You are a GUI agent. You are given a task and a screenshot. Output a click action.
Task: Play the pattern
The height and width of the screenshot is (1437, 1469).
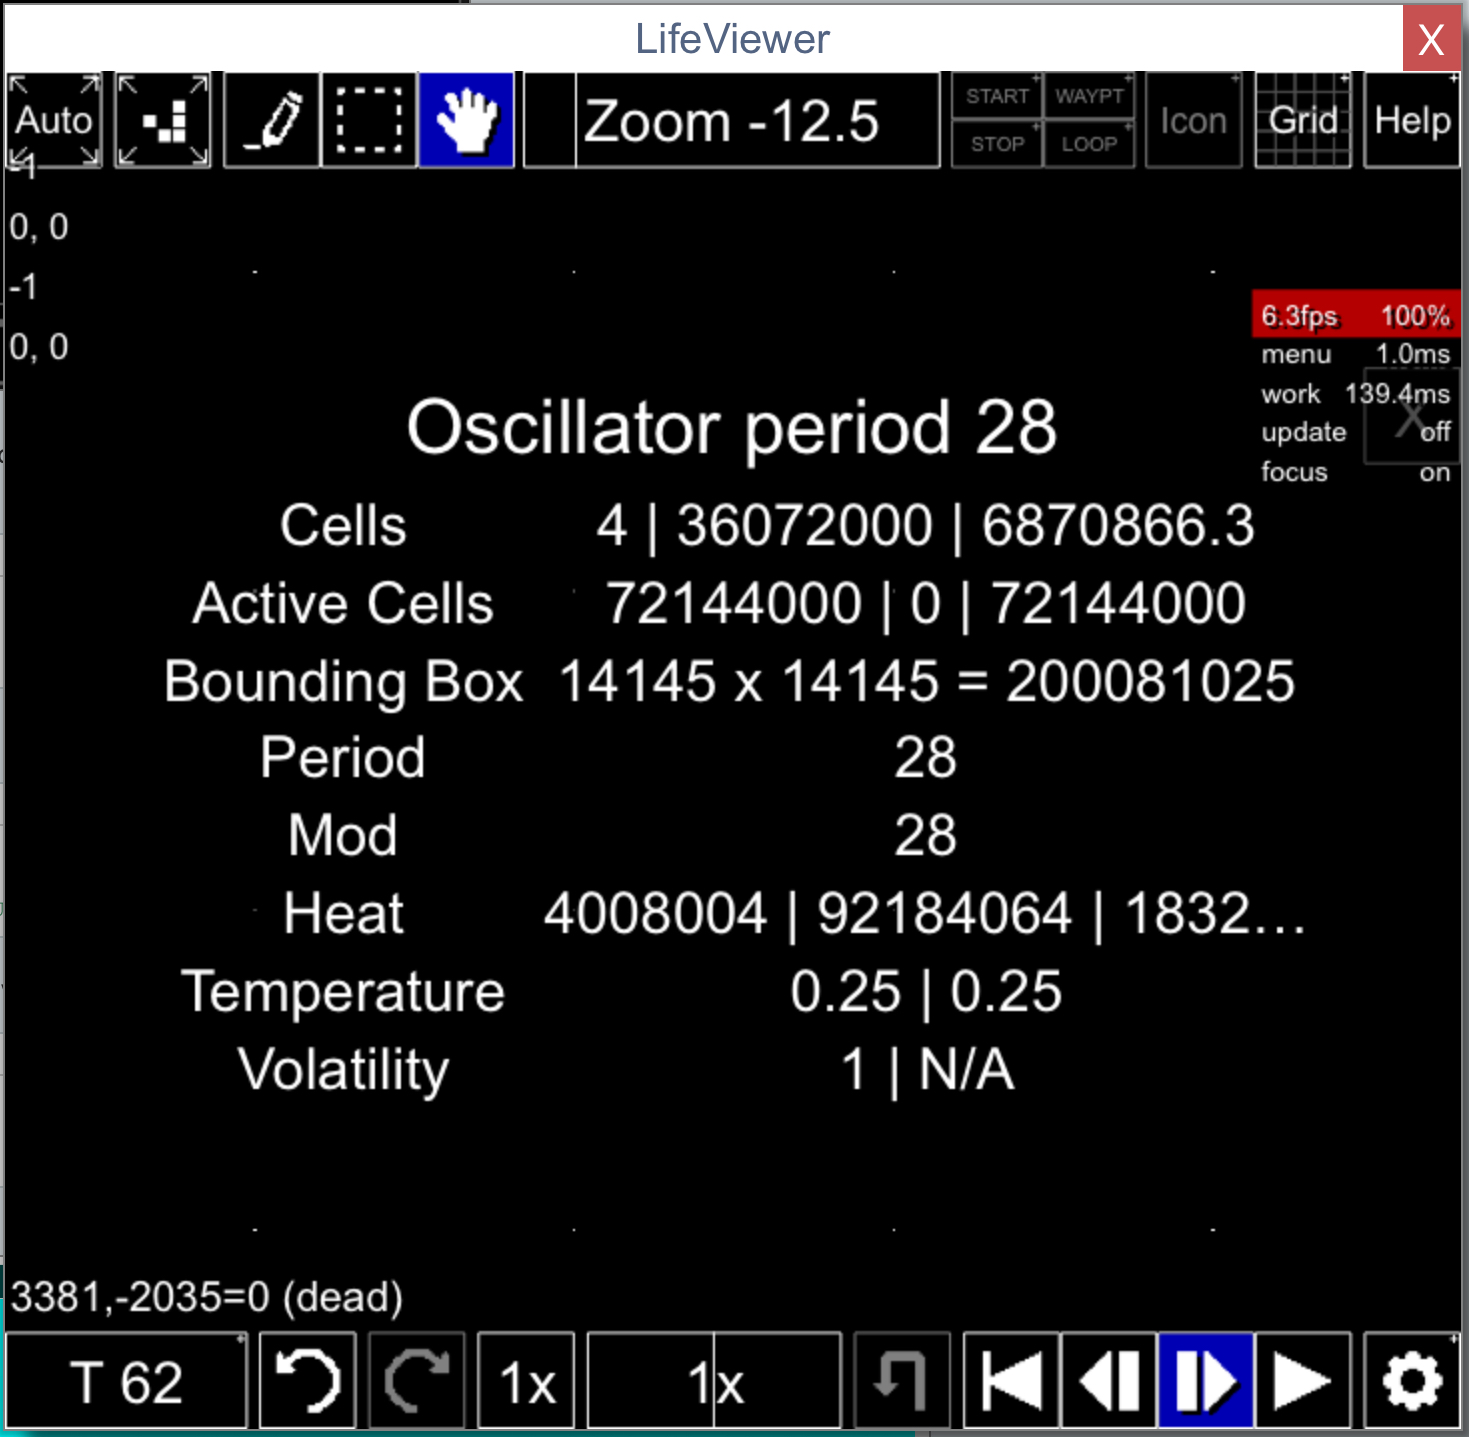click(x=1303, y=1381)
